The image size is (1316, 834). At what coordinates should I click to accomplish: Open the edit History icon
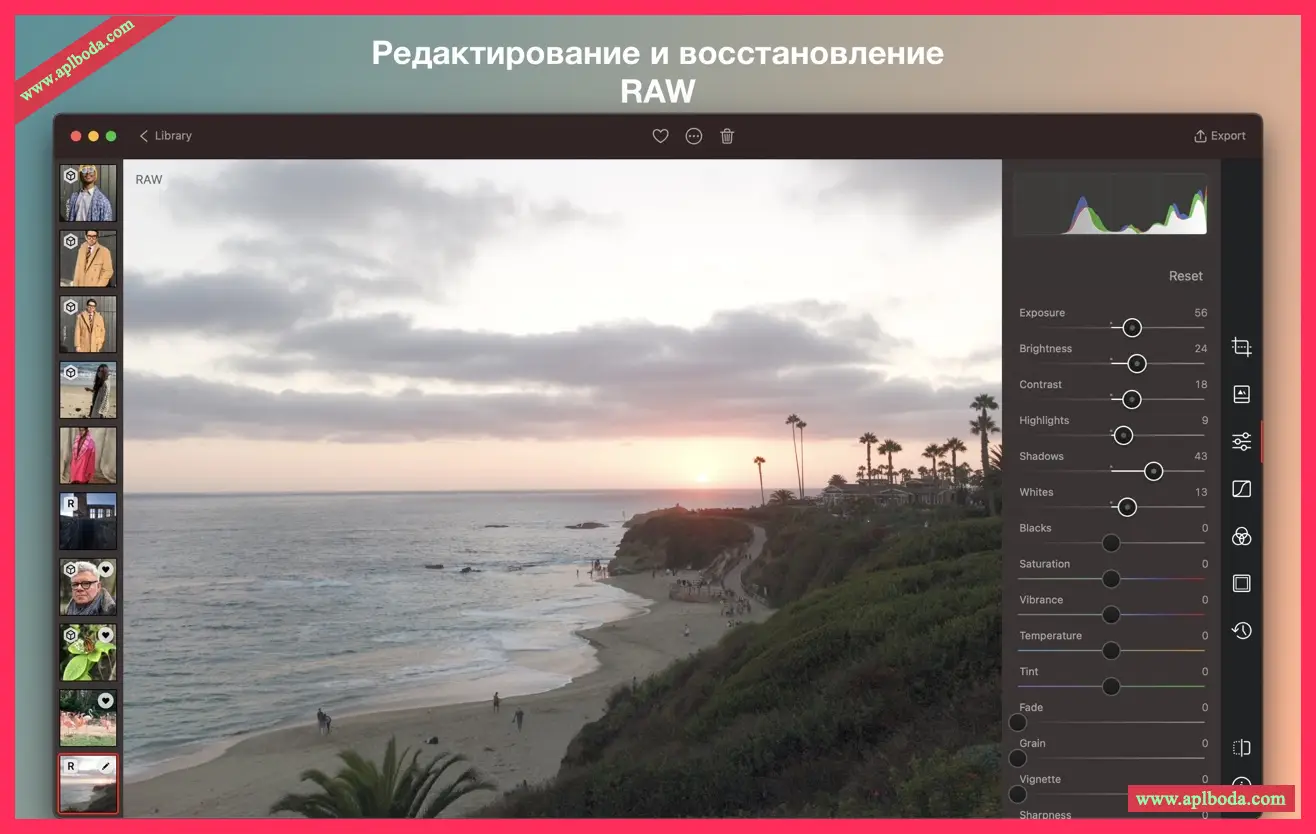click(x=1241, y=630)
